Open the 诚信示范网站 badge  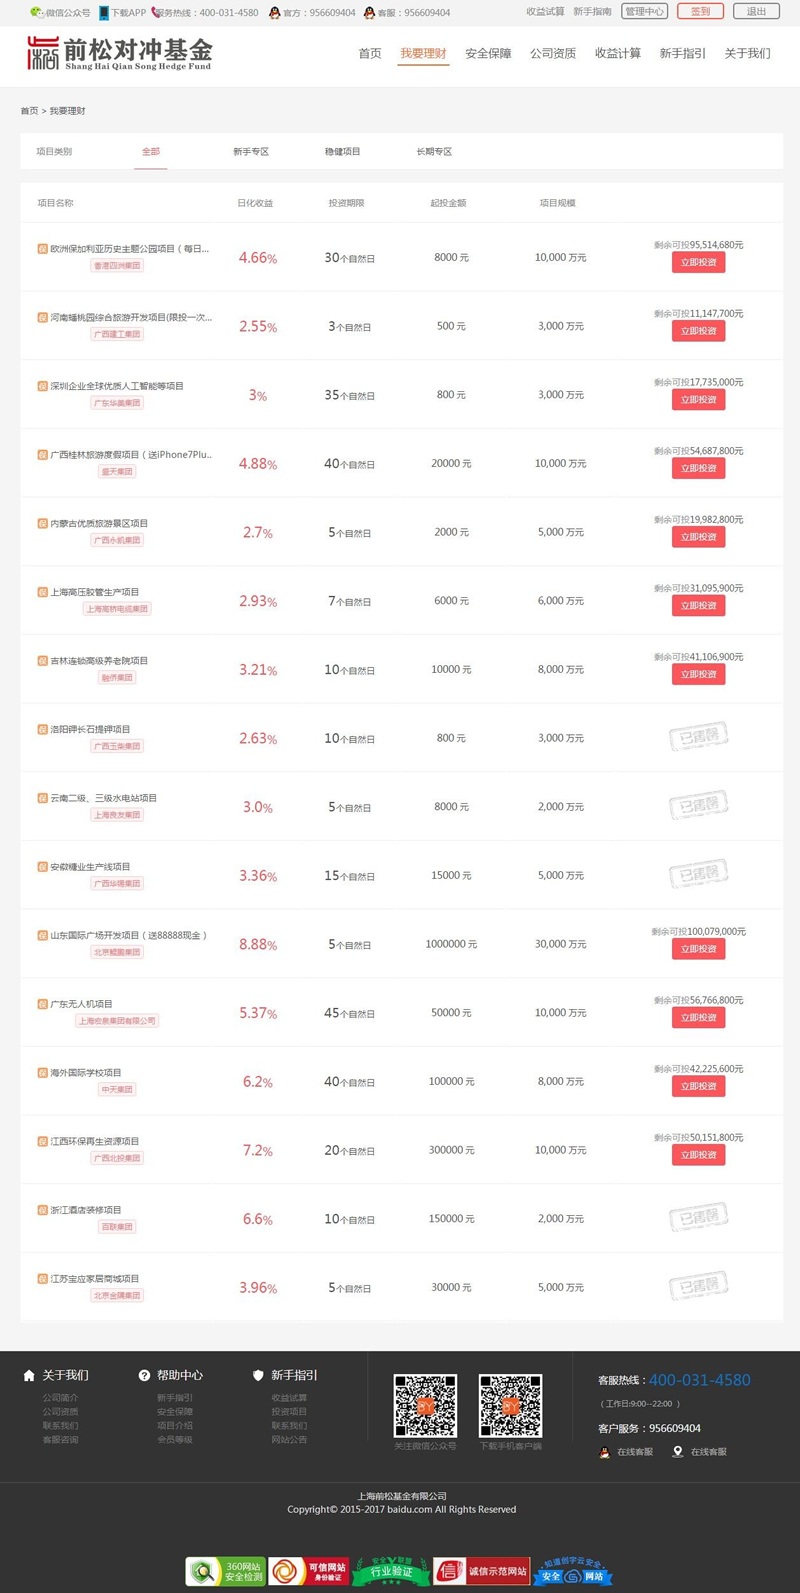[481, 1571]
